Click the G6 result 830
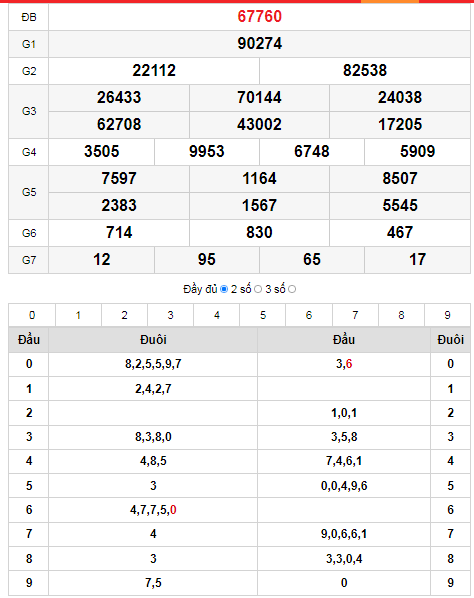The width and height of the screenshot is (474, 598). coord(259,233)
